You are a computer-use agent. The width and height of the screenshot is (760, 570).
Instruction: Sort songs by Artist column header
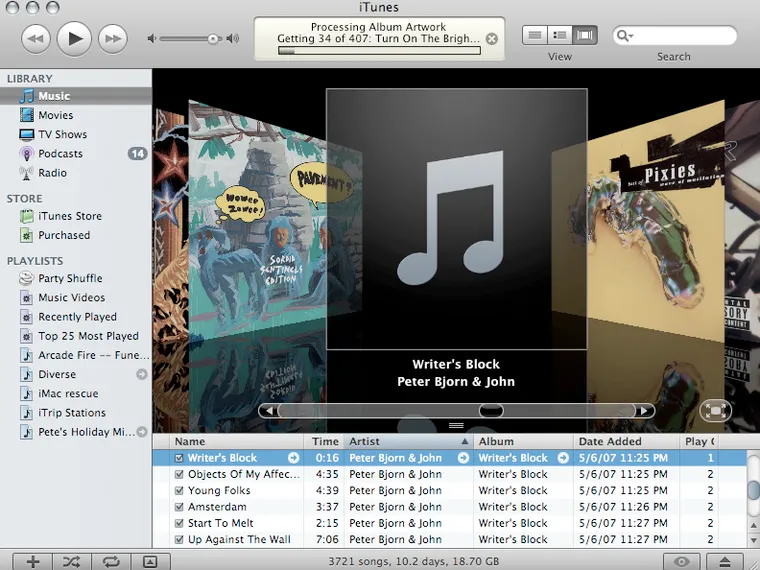click(x=405, y=441)
